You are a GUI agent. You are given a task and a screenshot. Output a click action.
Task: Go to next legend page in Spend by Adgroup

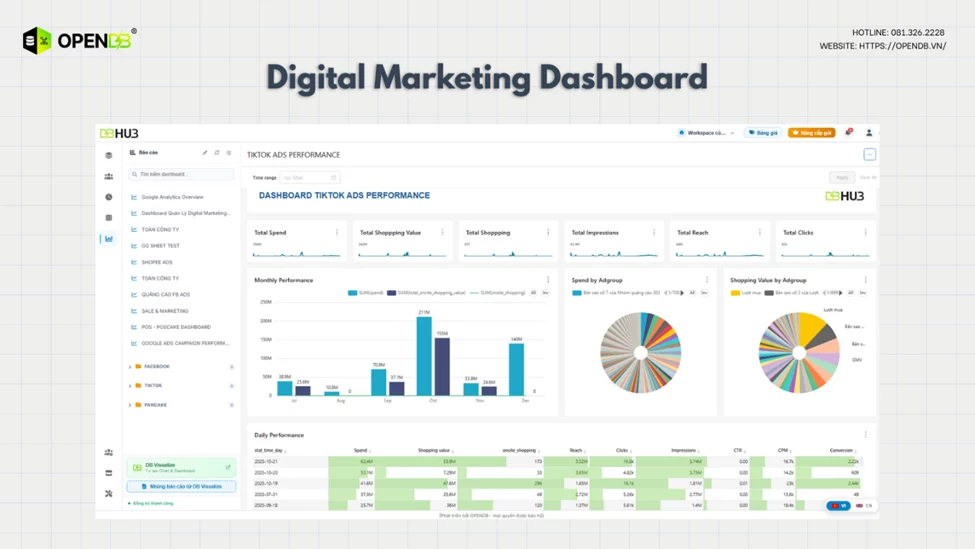pyautogui.click(x=683, y=293)
